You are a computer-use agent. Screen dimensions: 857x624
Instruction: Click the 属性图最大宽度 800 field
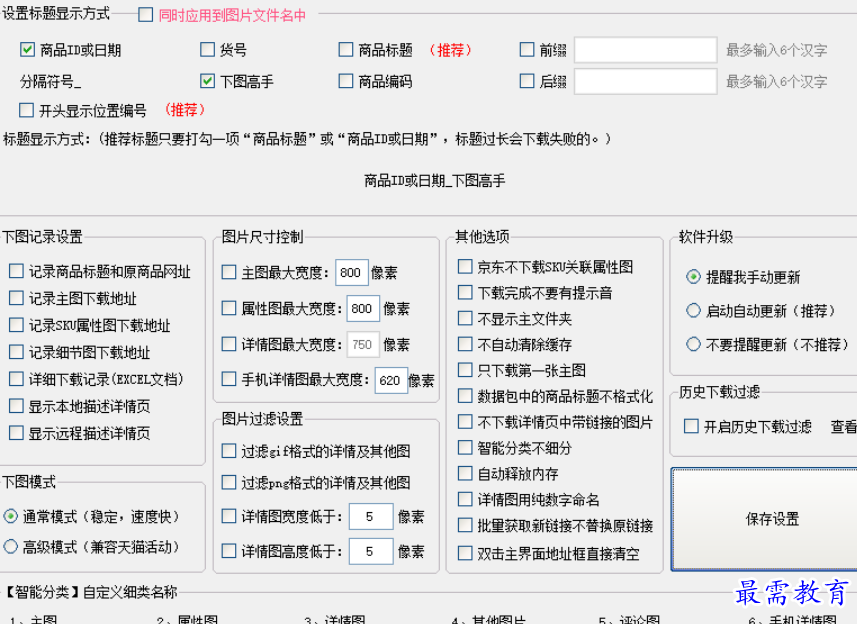point(363,309)
